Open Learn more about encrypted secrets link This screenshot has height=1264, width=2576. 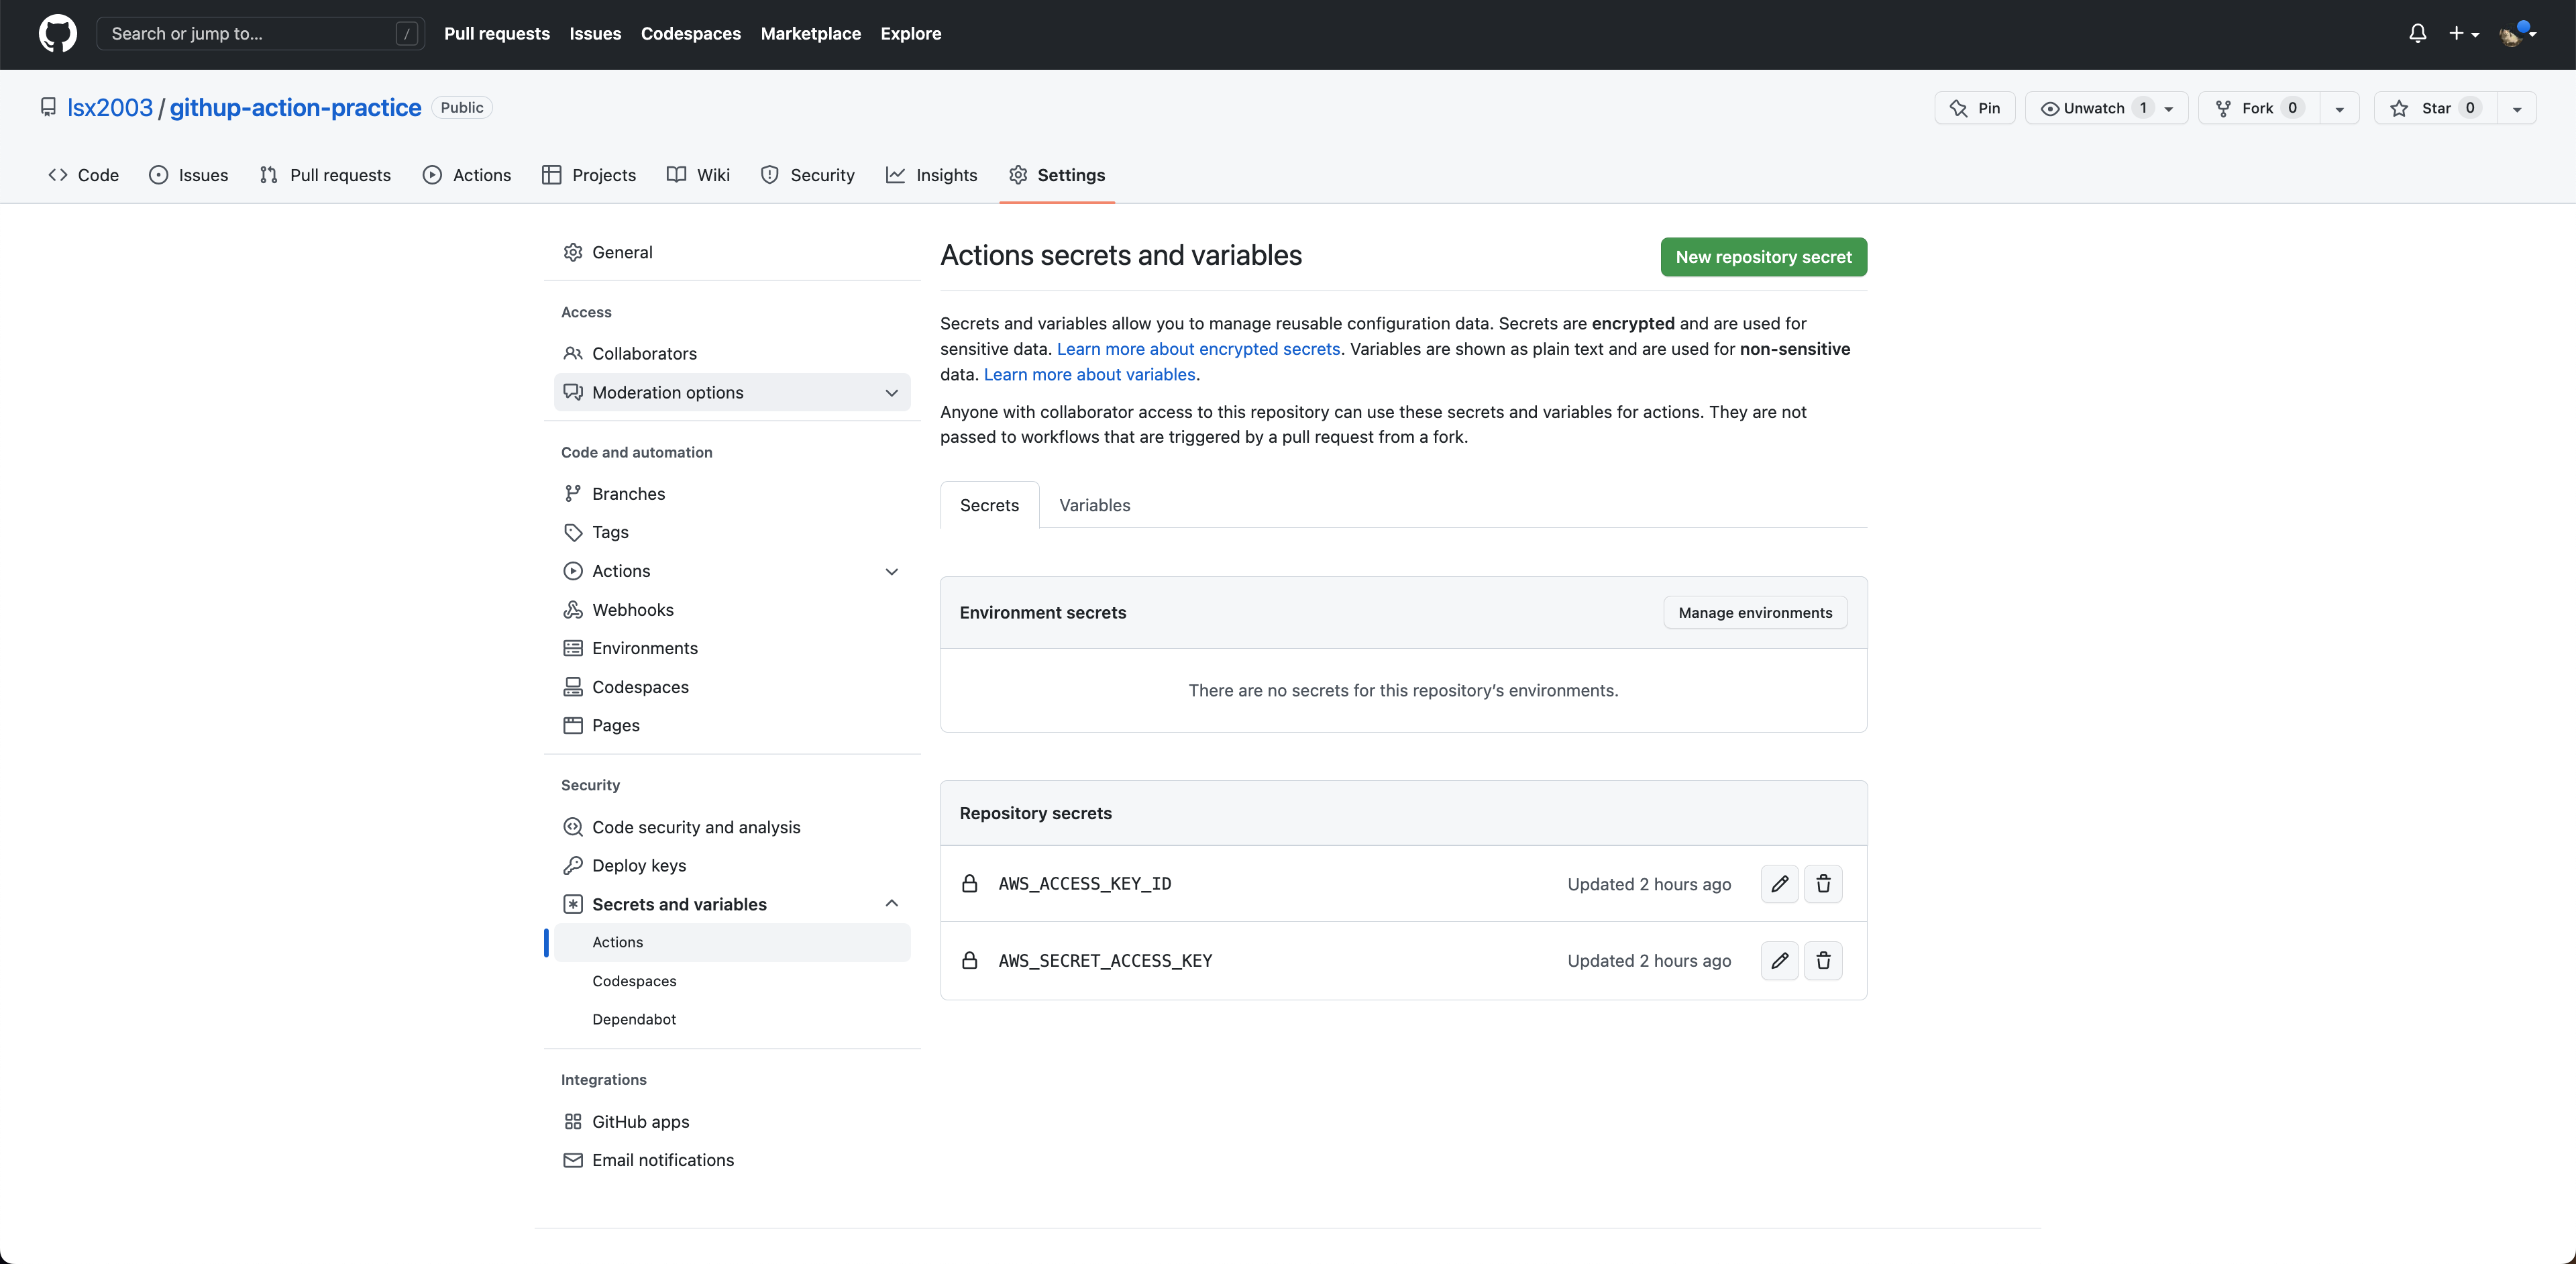pyautogui.click(x=1198, y=349)
